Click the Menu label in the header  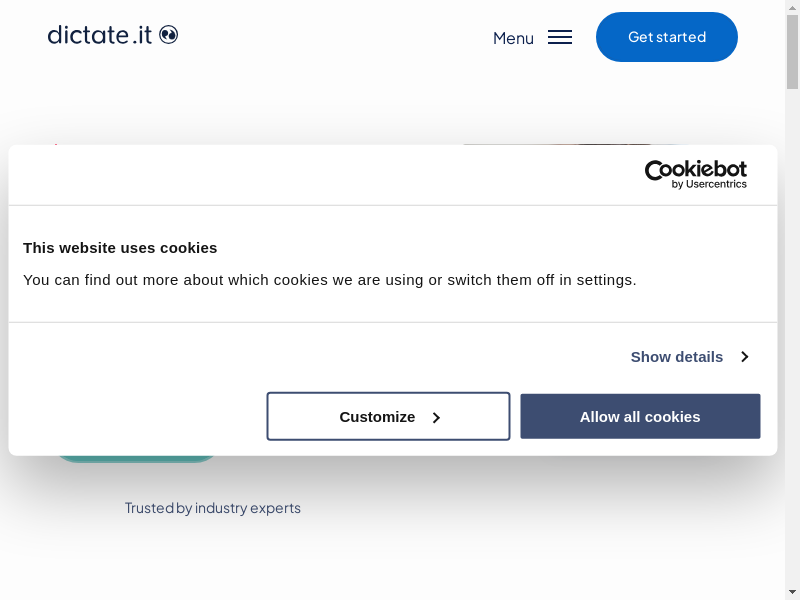coord(513,38)
